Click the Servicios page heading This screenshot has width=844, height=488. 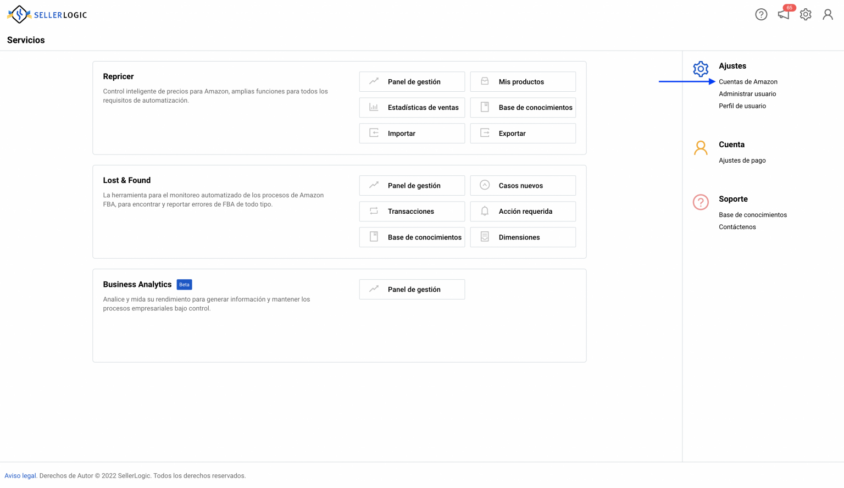tap(26, 40)
